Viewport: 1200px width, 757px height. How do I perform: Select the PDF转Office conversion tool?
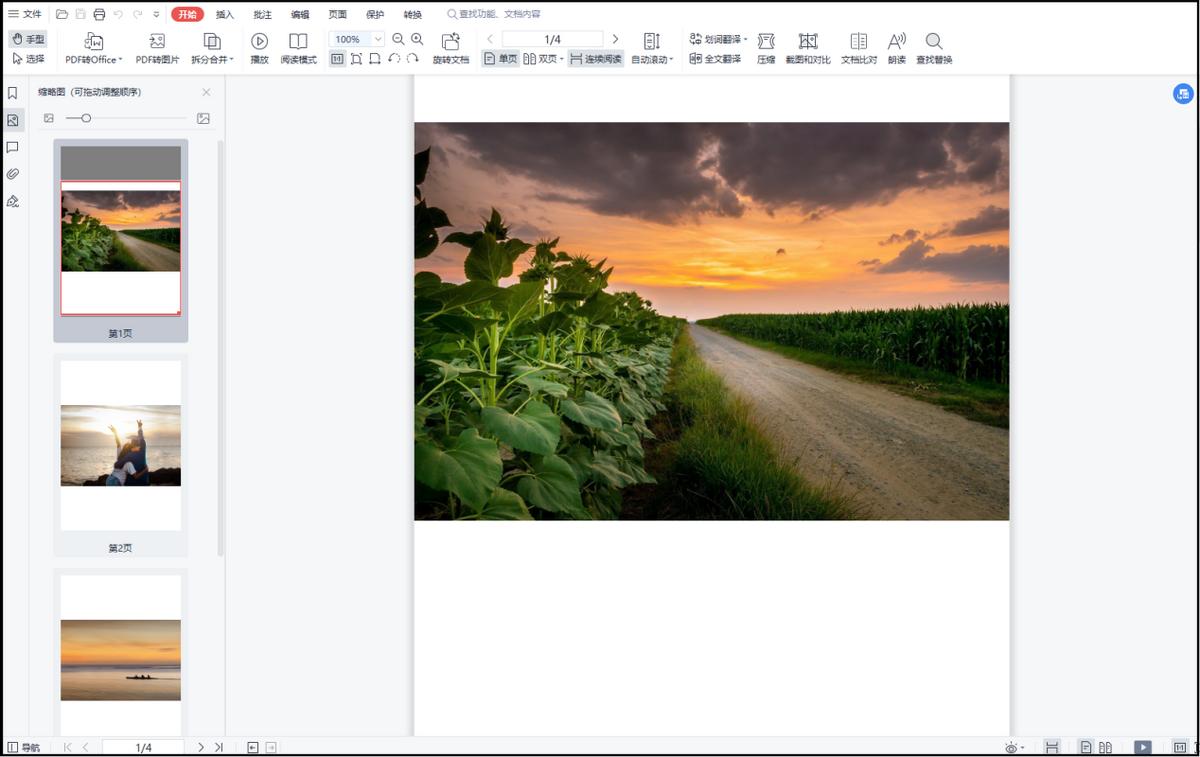point(91,48)
